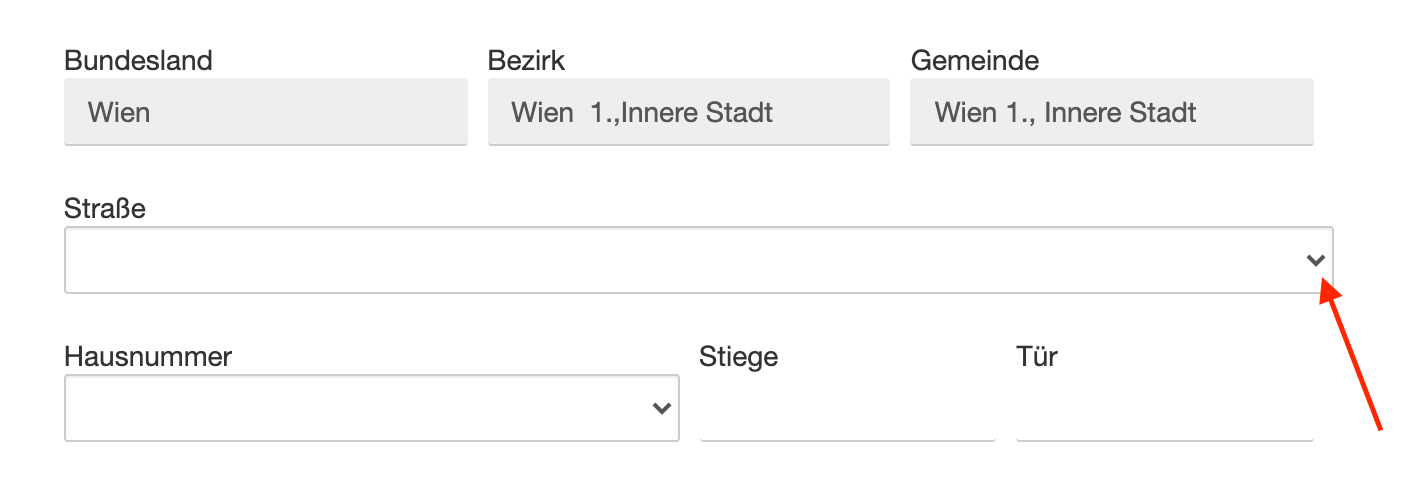Click inside the empty Straße combo box
Image resolution: width=1410 pixels, height=486 pixels.
(680, 261)
